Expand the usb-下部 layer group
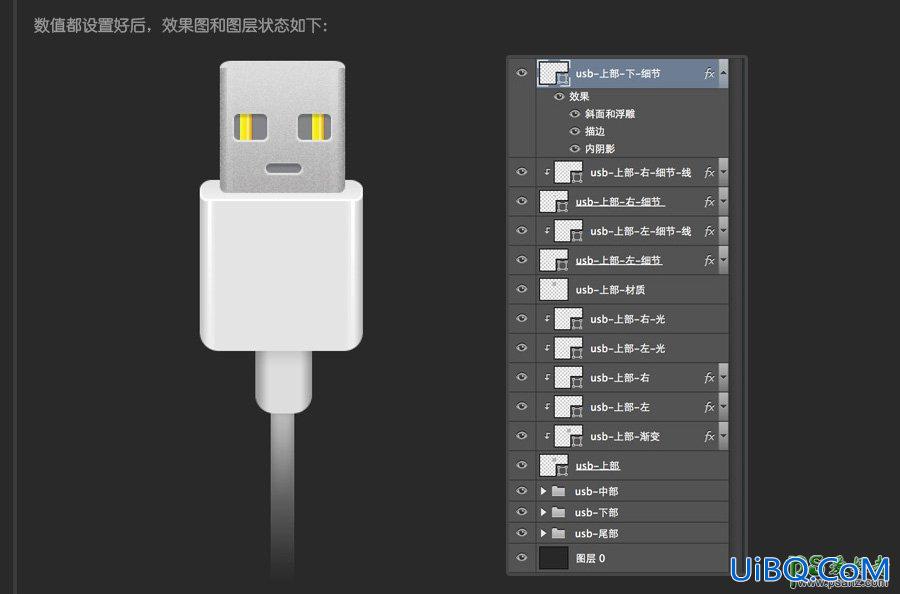This screenshot has width=900, height=594. tap(543, 513)
